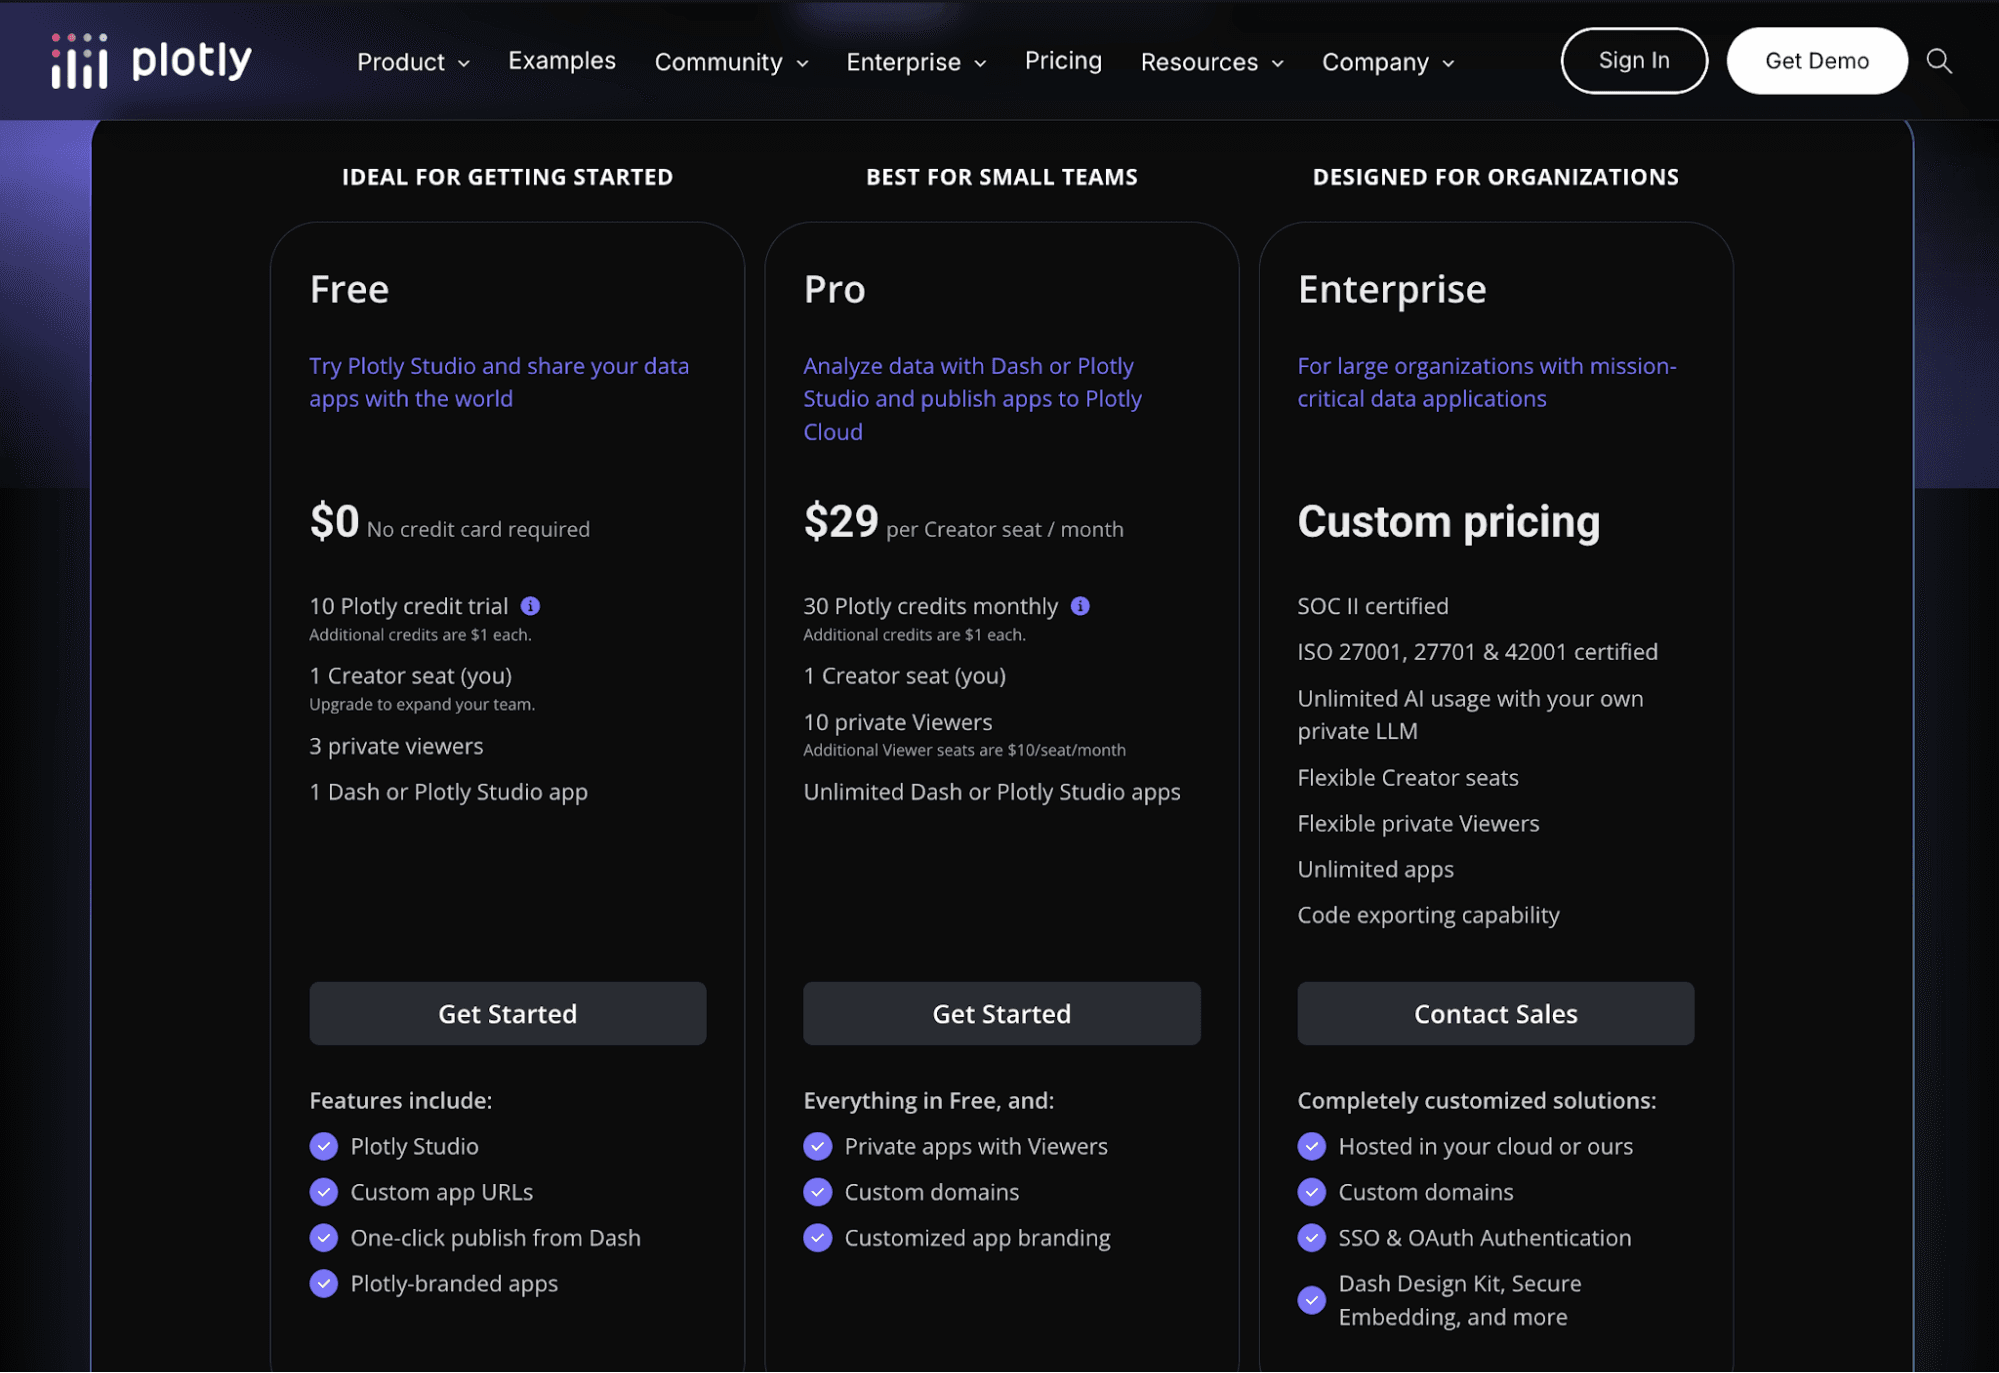This screenshot has height=1373, width=1999.
Task: Open the Examples page from navigation
Action: click(x=562, y=60)
